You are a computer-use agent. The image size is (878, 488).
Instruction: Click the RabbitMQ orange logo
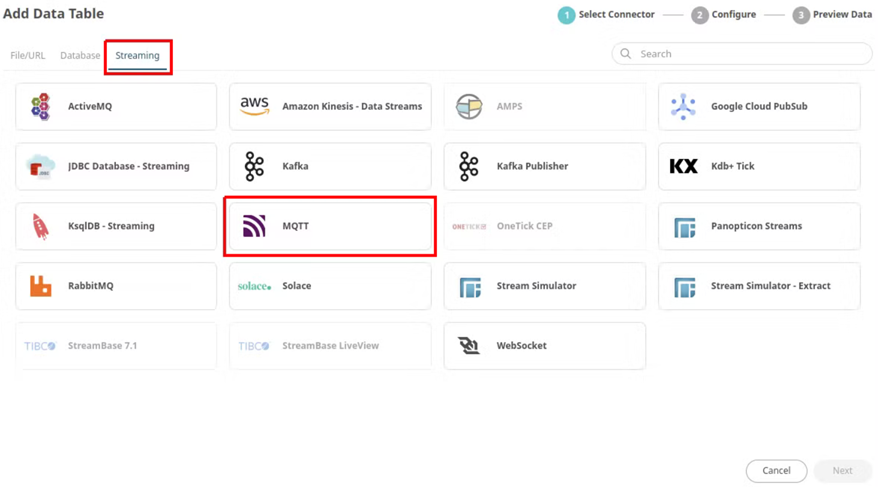(x=40, y=286)
